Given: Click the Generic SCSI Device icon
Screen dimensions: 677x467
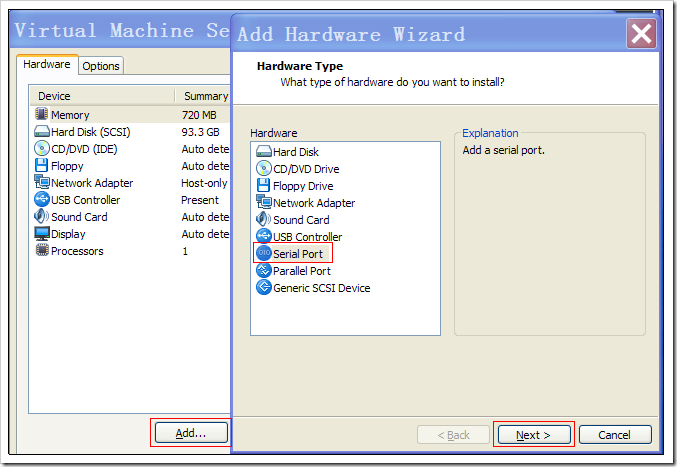Looking at the screenshot, I should 264,287.
